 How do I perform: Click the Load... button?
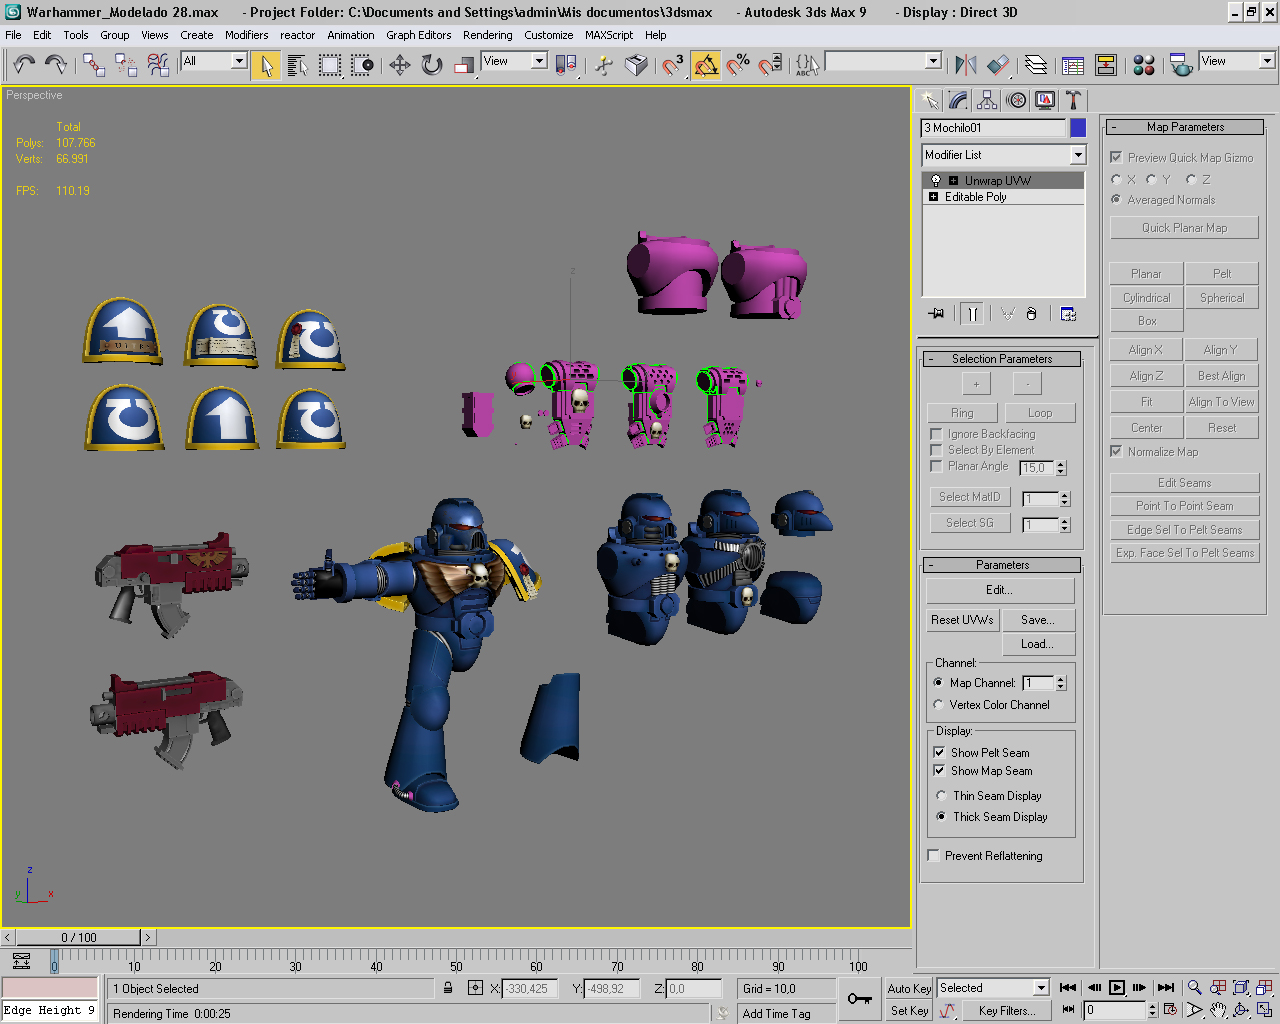[1039, 644]
